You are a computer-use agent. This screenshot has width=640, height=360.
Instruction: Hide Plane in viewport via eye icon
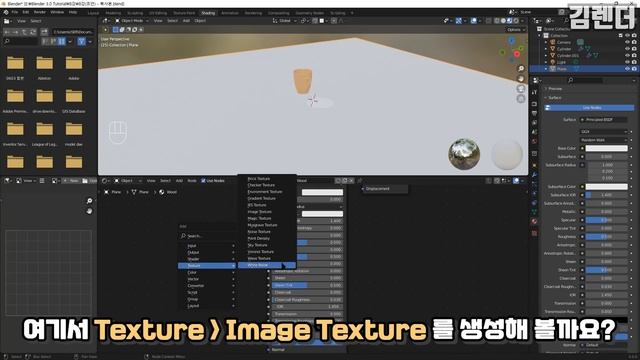coord(627,69)
